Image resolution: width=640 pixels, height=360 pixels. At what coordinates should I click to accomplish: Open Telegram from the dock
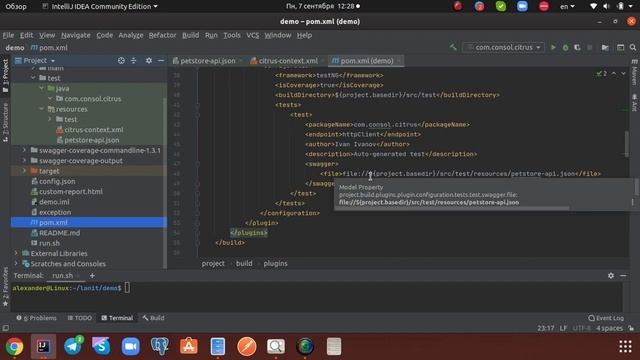pyautogui.click(x=73, y=347)
